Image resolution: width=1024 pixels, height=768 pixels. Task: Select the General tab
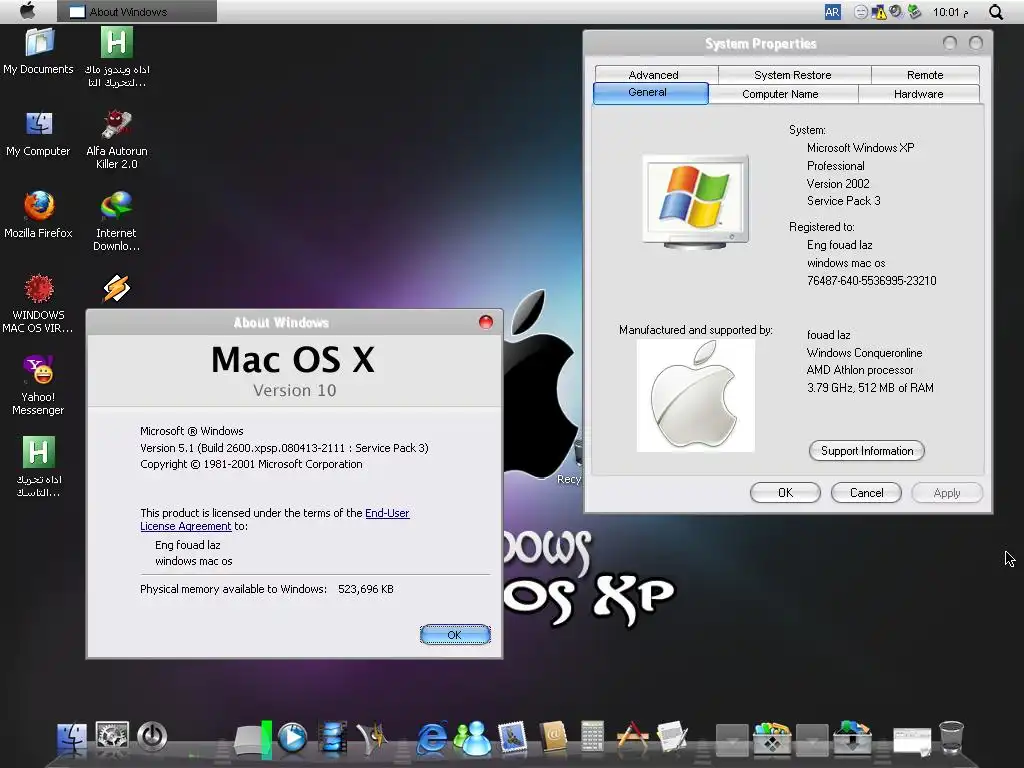tap(648, 93)
